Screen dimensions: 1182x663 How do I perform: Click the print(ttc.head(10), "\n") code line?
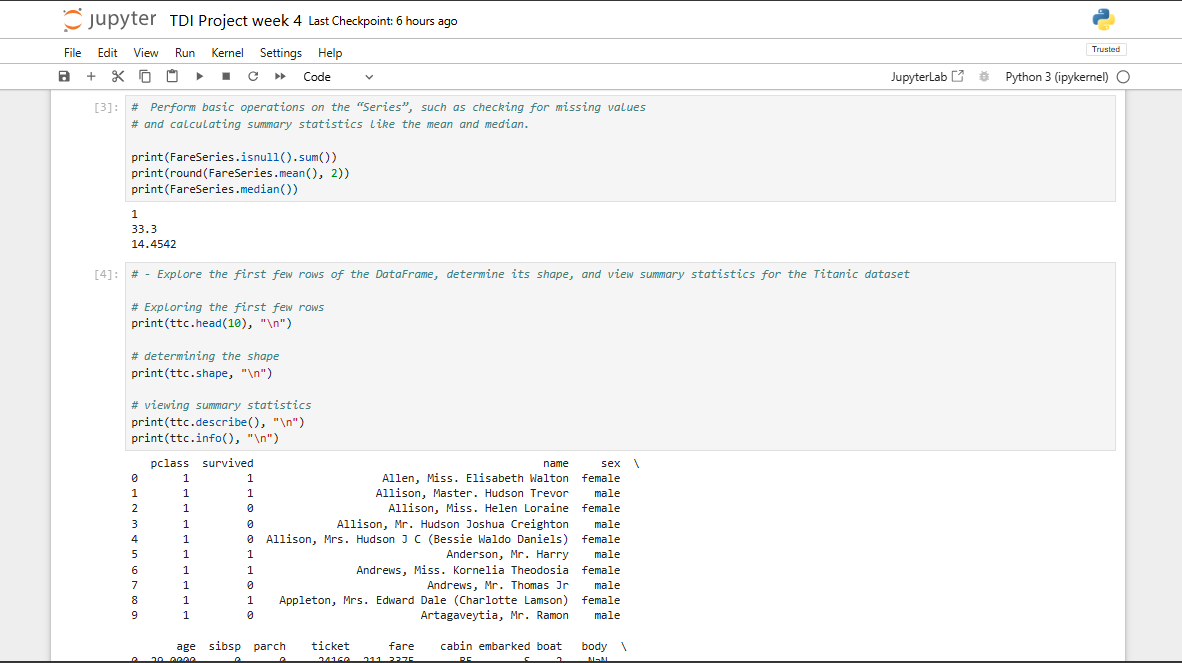tap(211, 323)
